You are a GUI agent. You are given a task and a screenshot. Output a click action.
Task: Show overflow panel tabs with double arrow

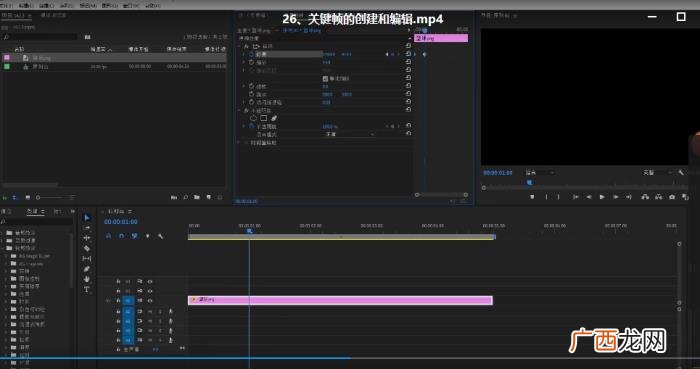click(73, 211)
